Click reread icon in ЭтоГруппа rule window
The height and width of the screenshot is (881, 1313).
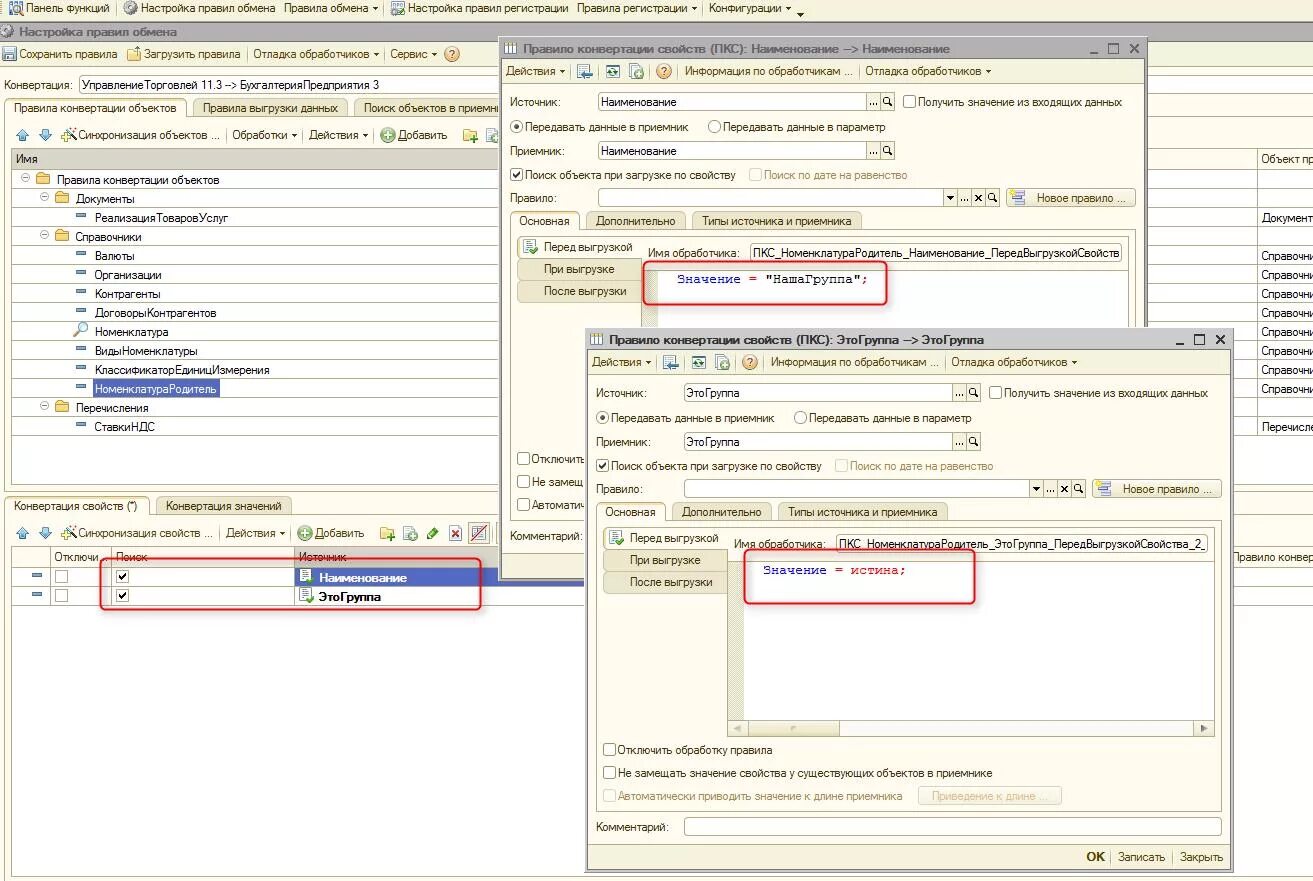pos(698,362)
